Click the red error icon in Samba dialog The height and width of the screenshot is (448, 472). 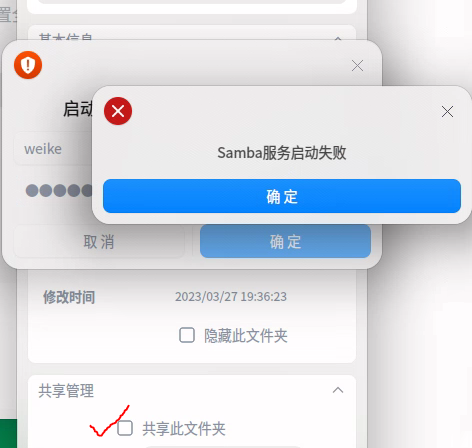pos(118,111)
